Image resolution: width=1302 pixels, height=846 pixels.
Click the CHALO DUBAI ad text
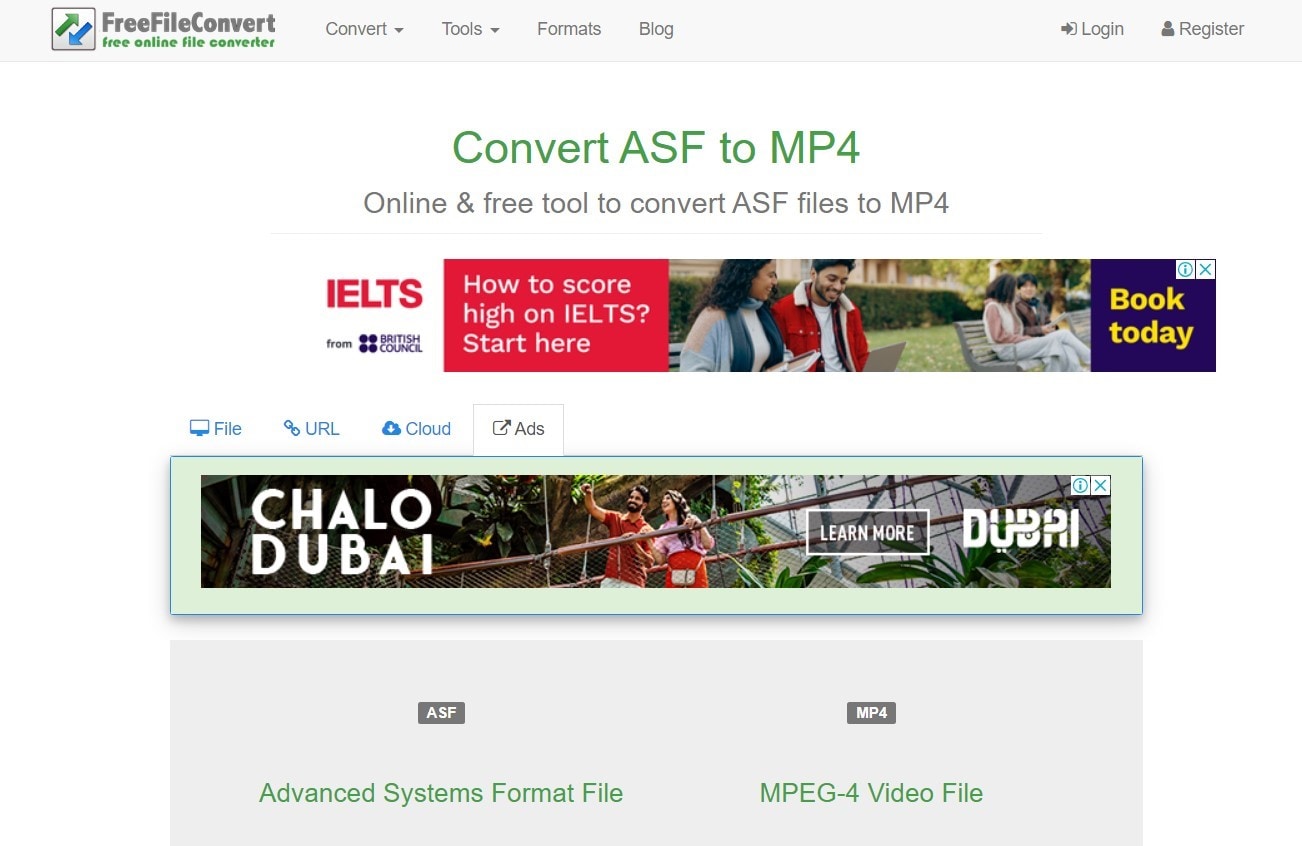click(342, 532)
